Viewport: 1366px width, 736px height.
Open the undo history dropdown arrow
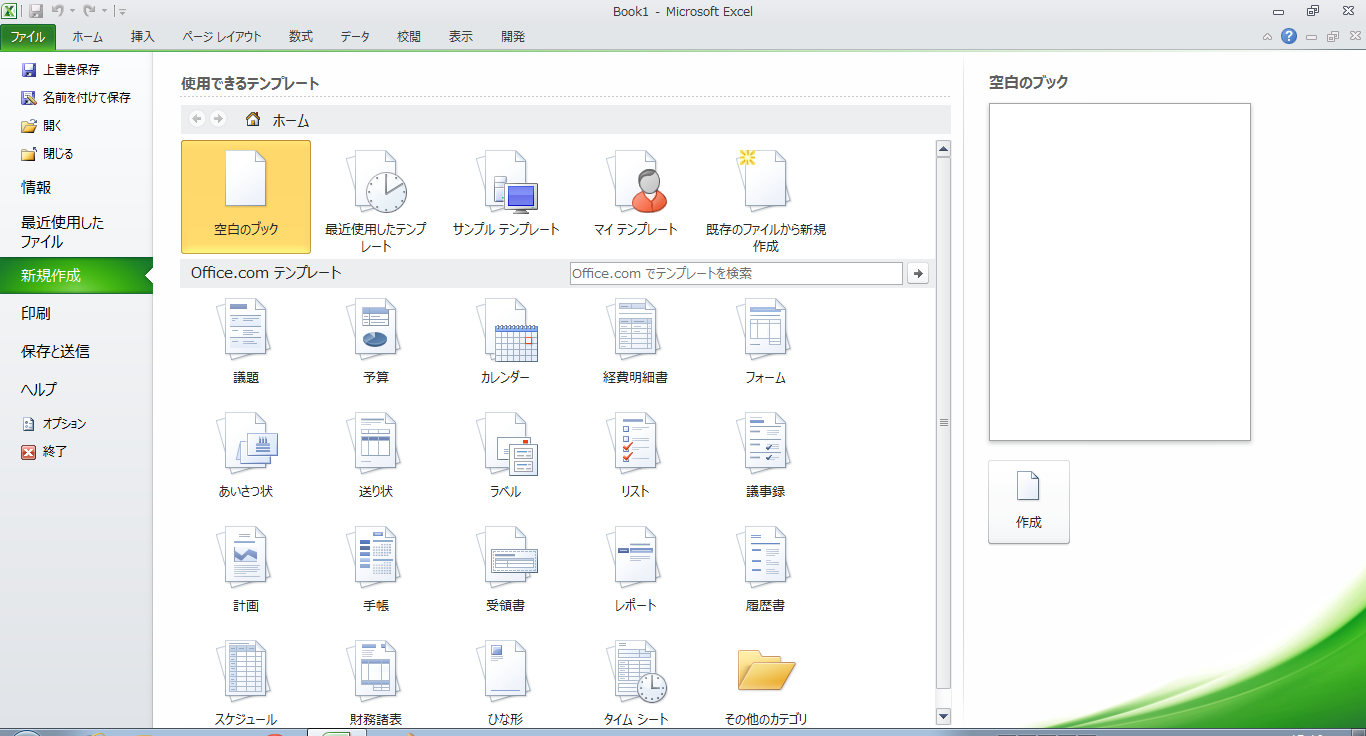73,12
